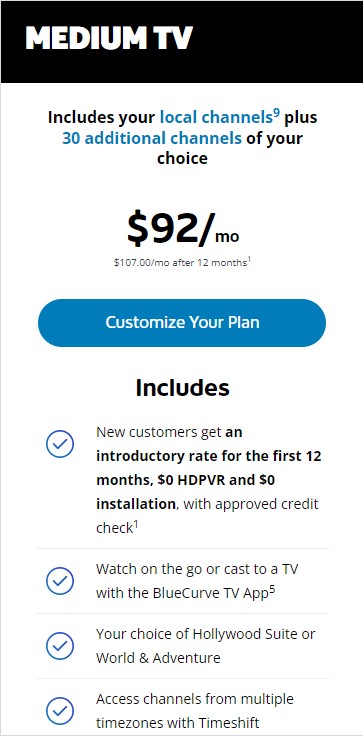Screen dimensions: 363x740
Task: Click the checkmark icon next to Timeshift feature
Action: pyautogui.click(x=60, y=711)
